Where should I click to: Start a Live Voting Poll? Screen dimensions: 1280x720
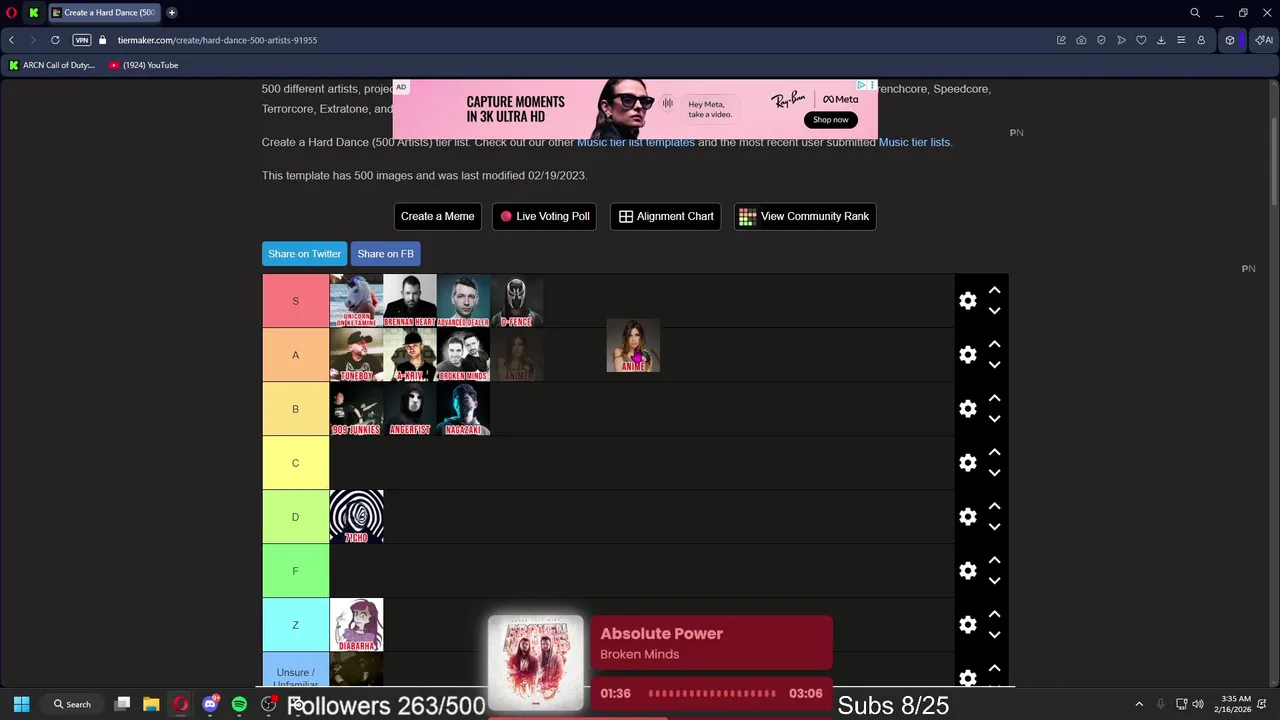[545, 216]
